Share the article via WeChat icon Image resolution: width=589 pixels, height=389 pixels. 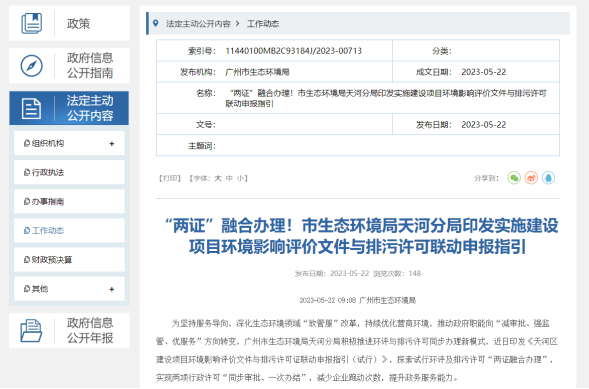point(514,178)
